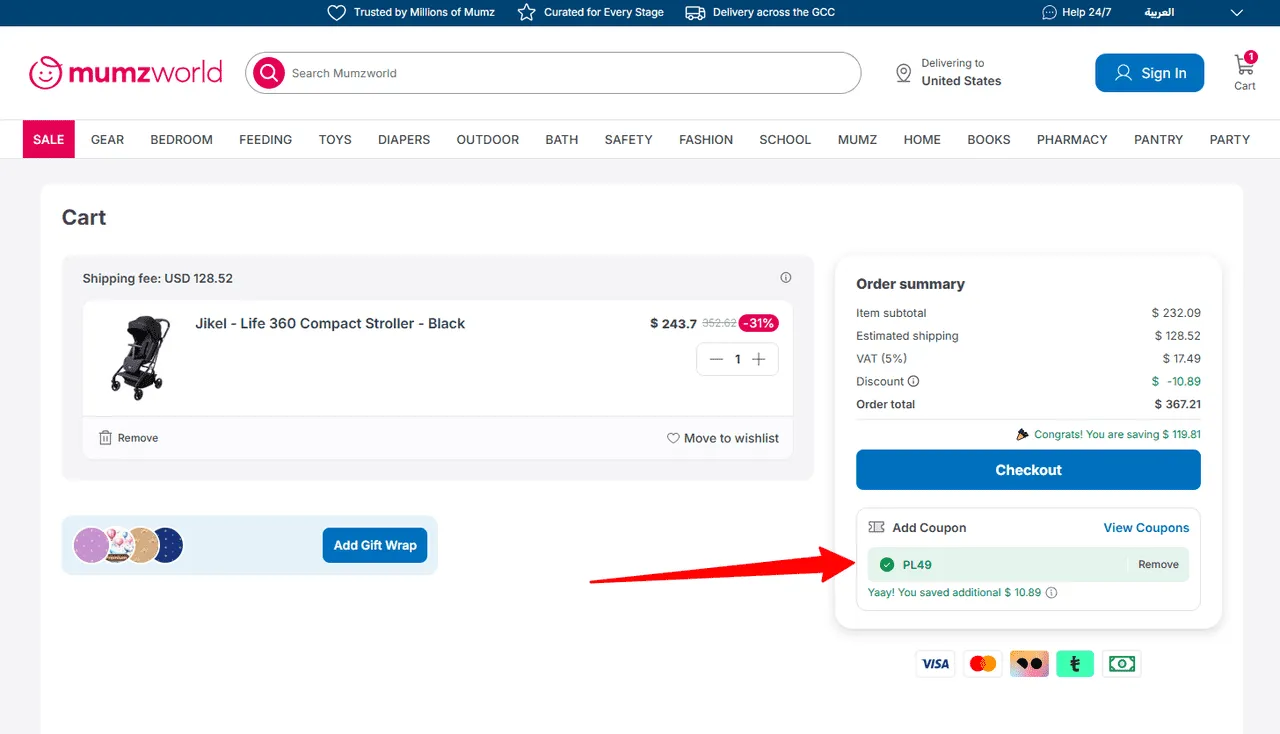Click the -31% discount badge
Screen dimensions: 1280x734
pyautogui.click(x=759, y=323)
